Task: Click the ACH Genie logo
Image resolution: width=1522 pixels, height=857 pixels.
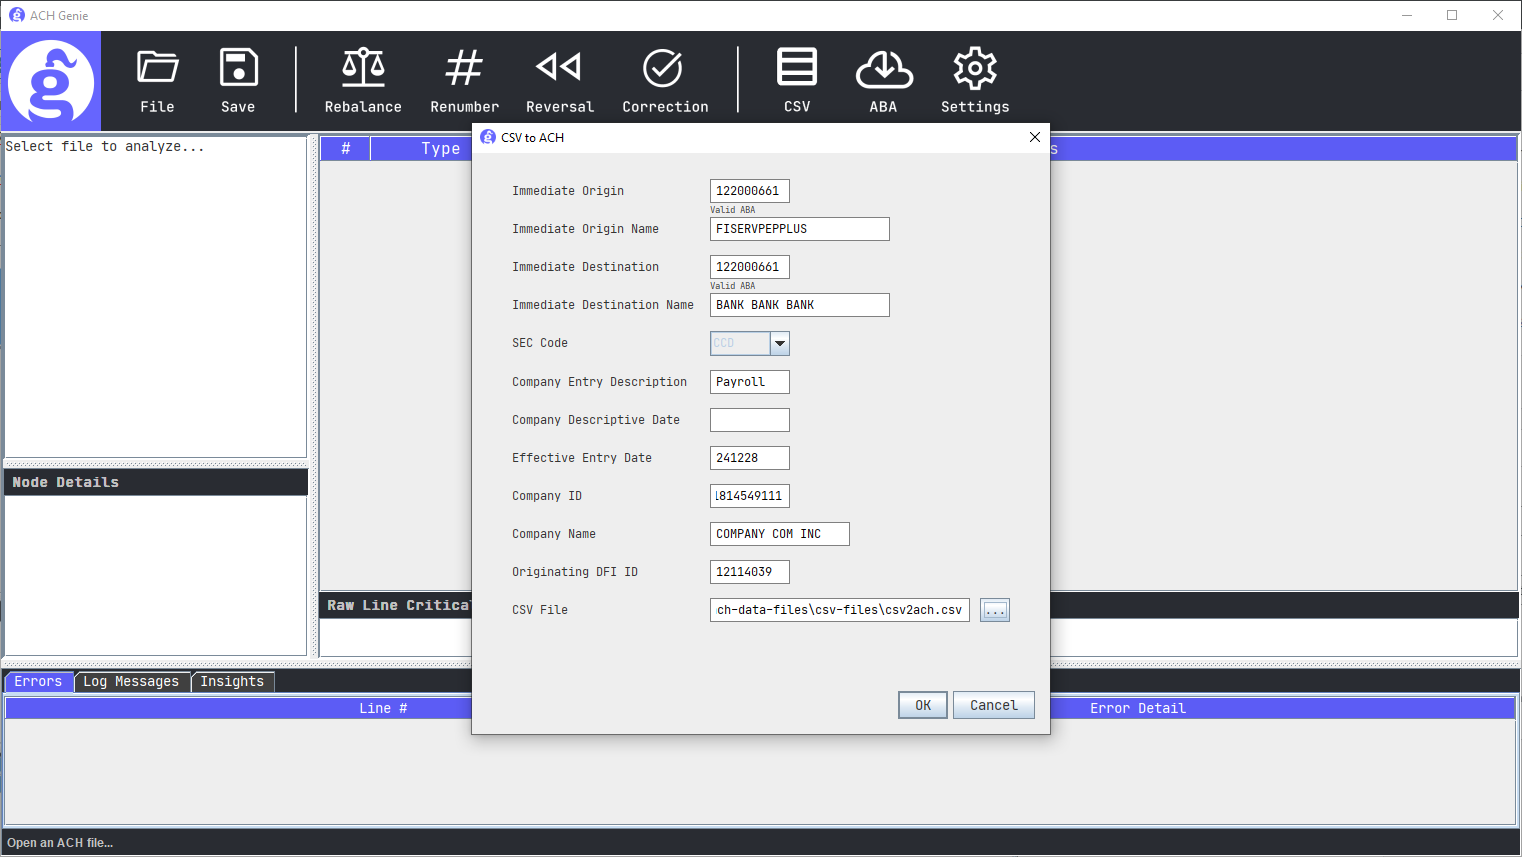Action: (x=51, y=82)
